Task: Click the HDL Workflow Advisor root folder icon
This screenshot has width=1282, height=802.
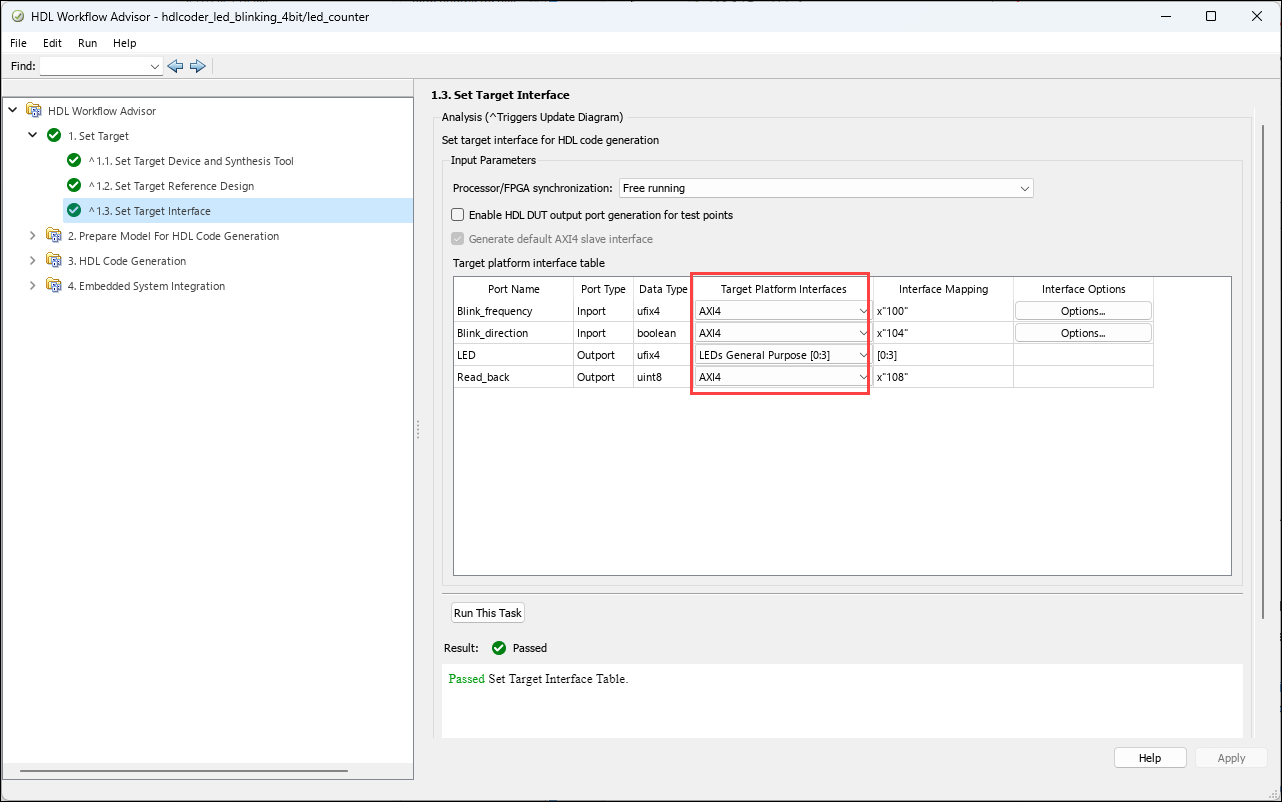Action: click(x=34, y=111)
